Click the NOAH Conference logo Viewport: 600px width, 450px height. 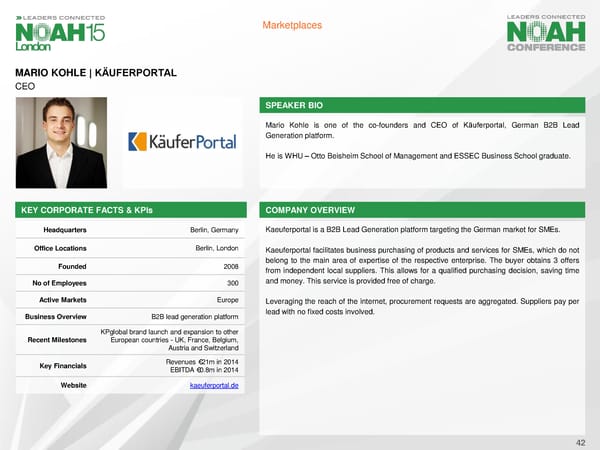click(x=545, y=32)
